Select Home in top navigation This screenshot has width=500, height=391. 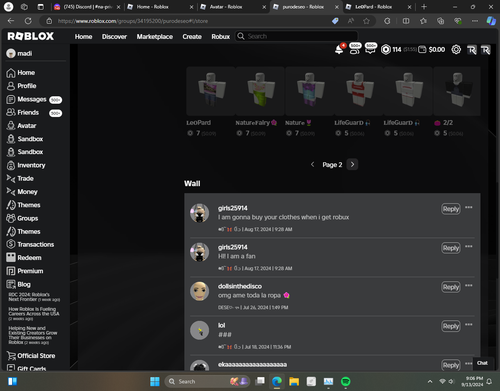(83, 36)
